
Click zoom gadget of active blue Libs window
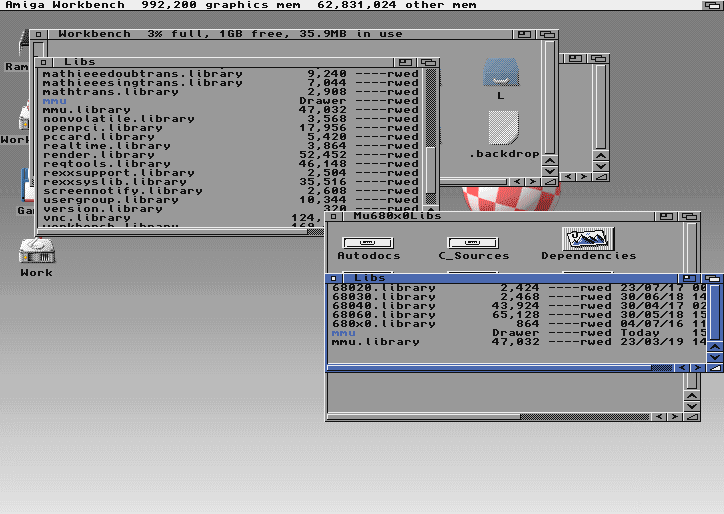(689, 278)
